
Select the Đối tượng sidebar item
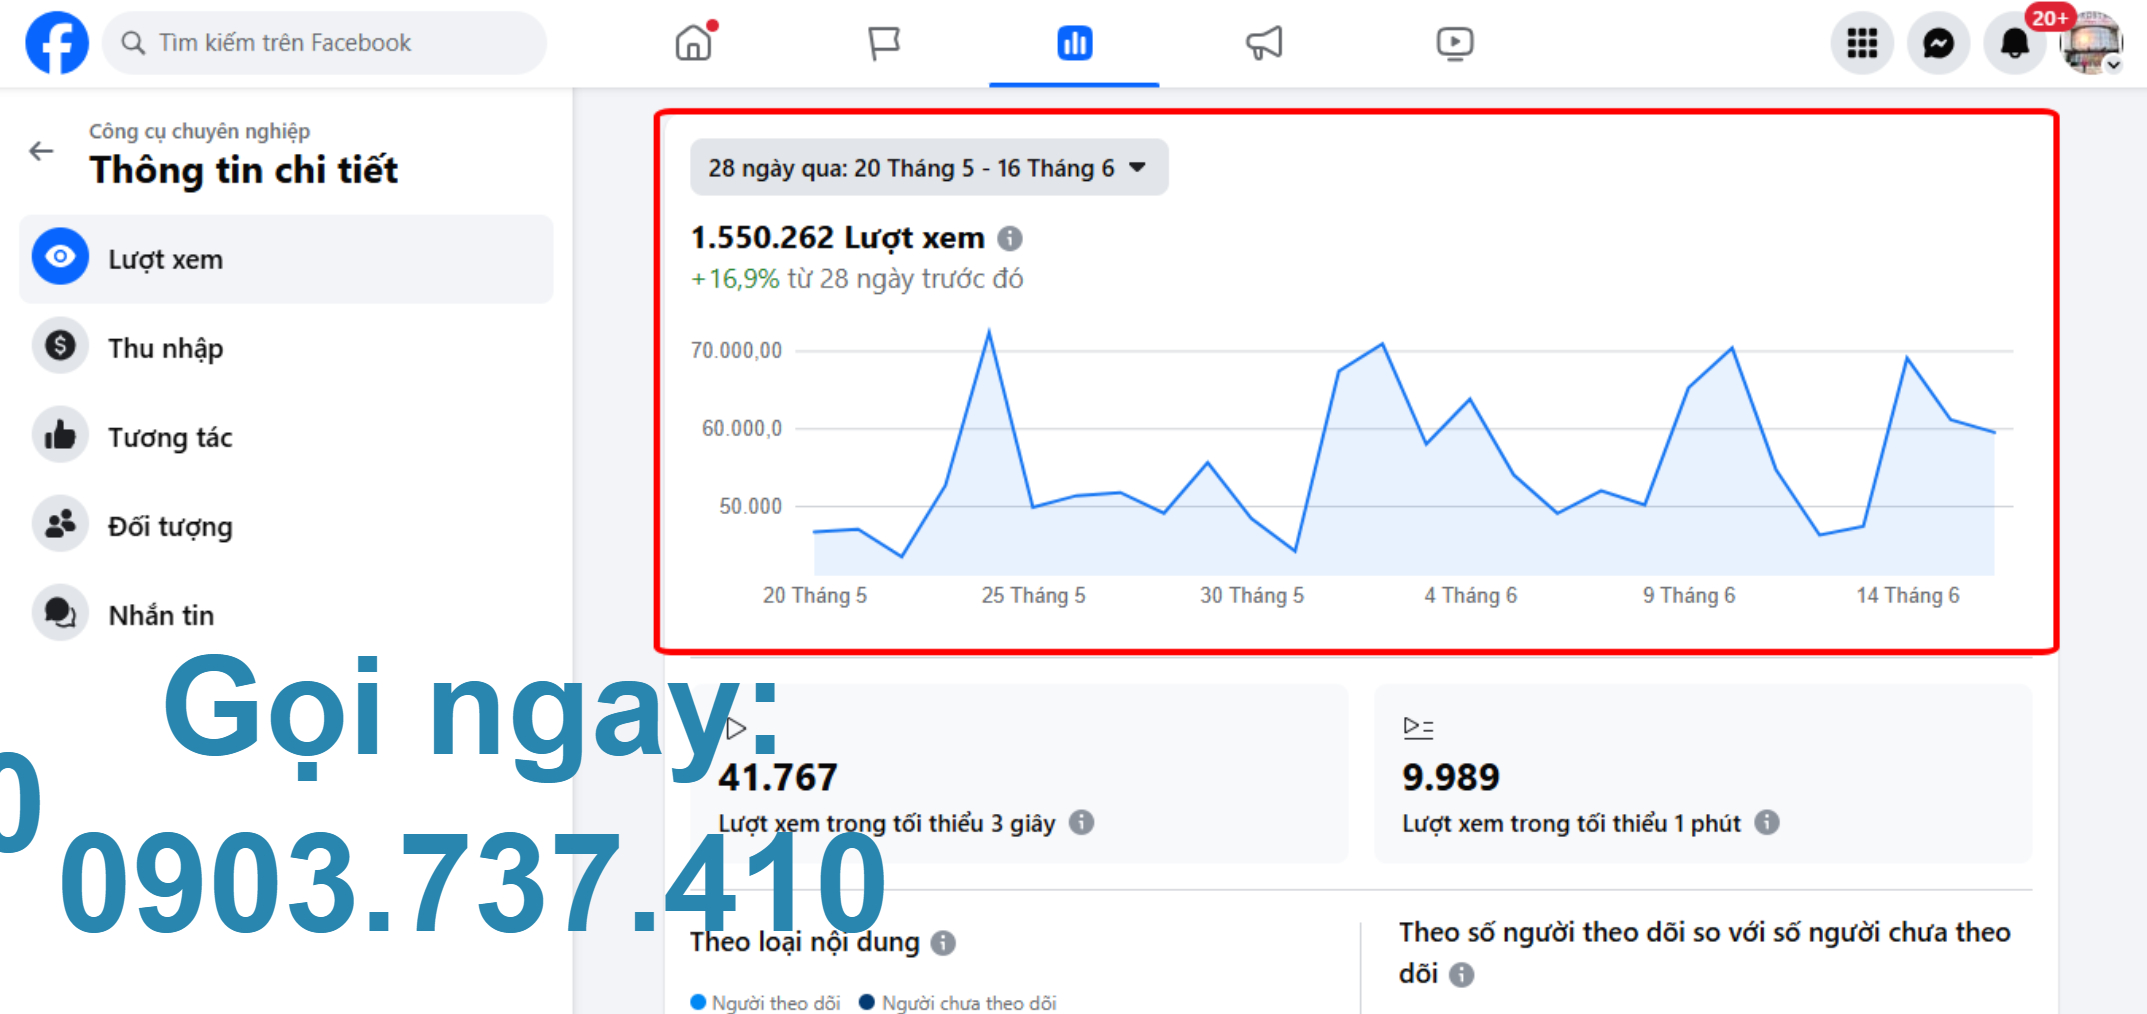[x=171, y=525]
